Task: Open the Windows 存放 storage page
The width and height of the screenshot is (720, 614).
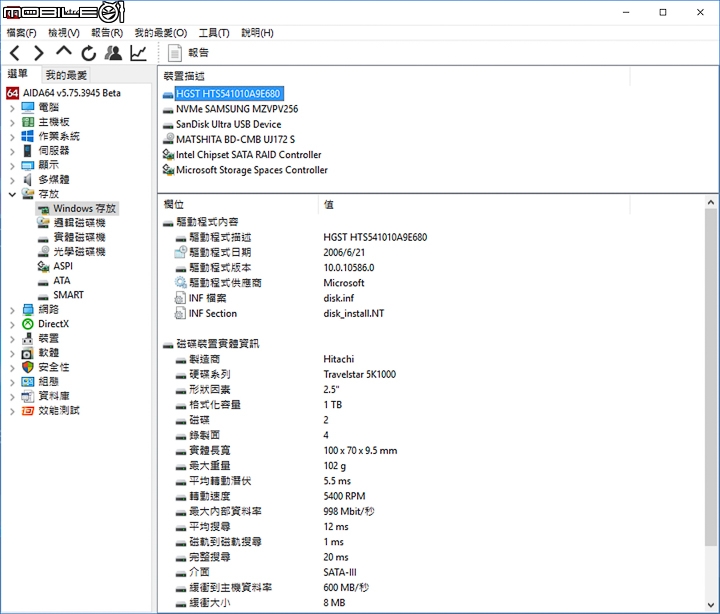Action: coord(78,208)
